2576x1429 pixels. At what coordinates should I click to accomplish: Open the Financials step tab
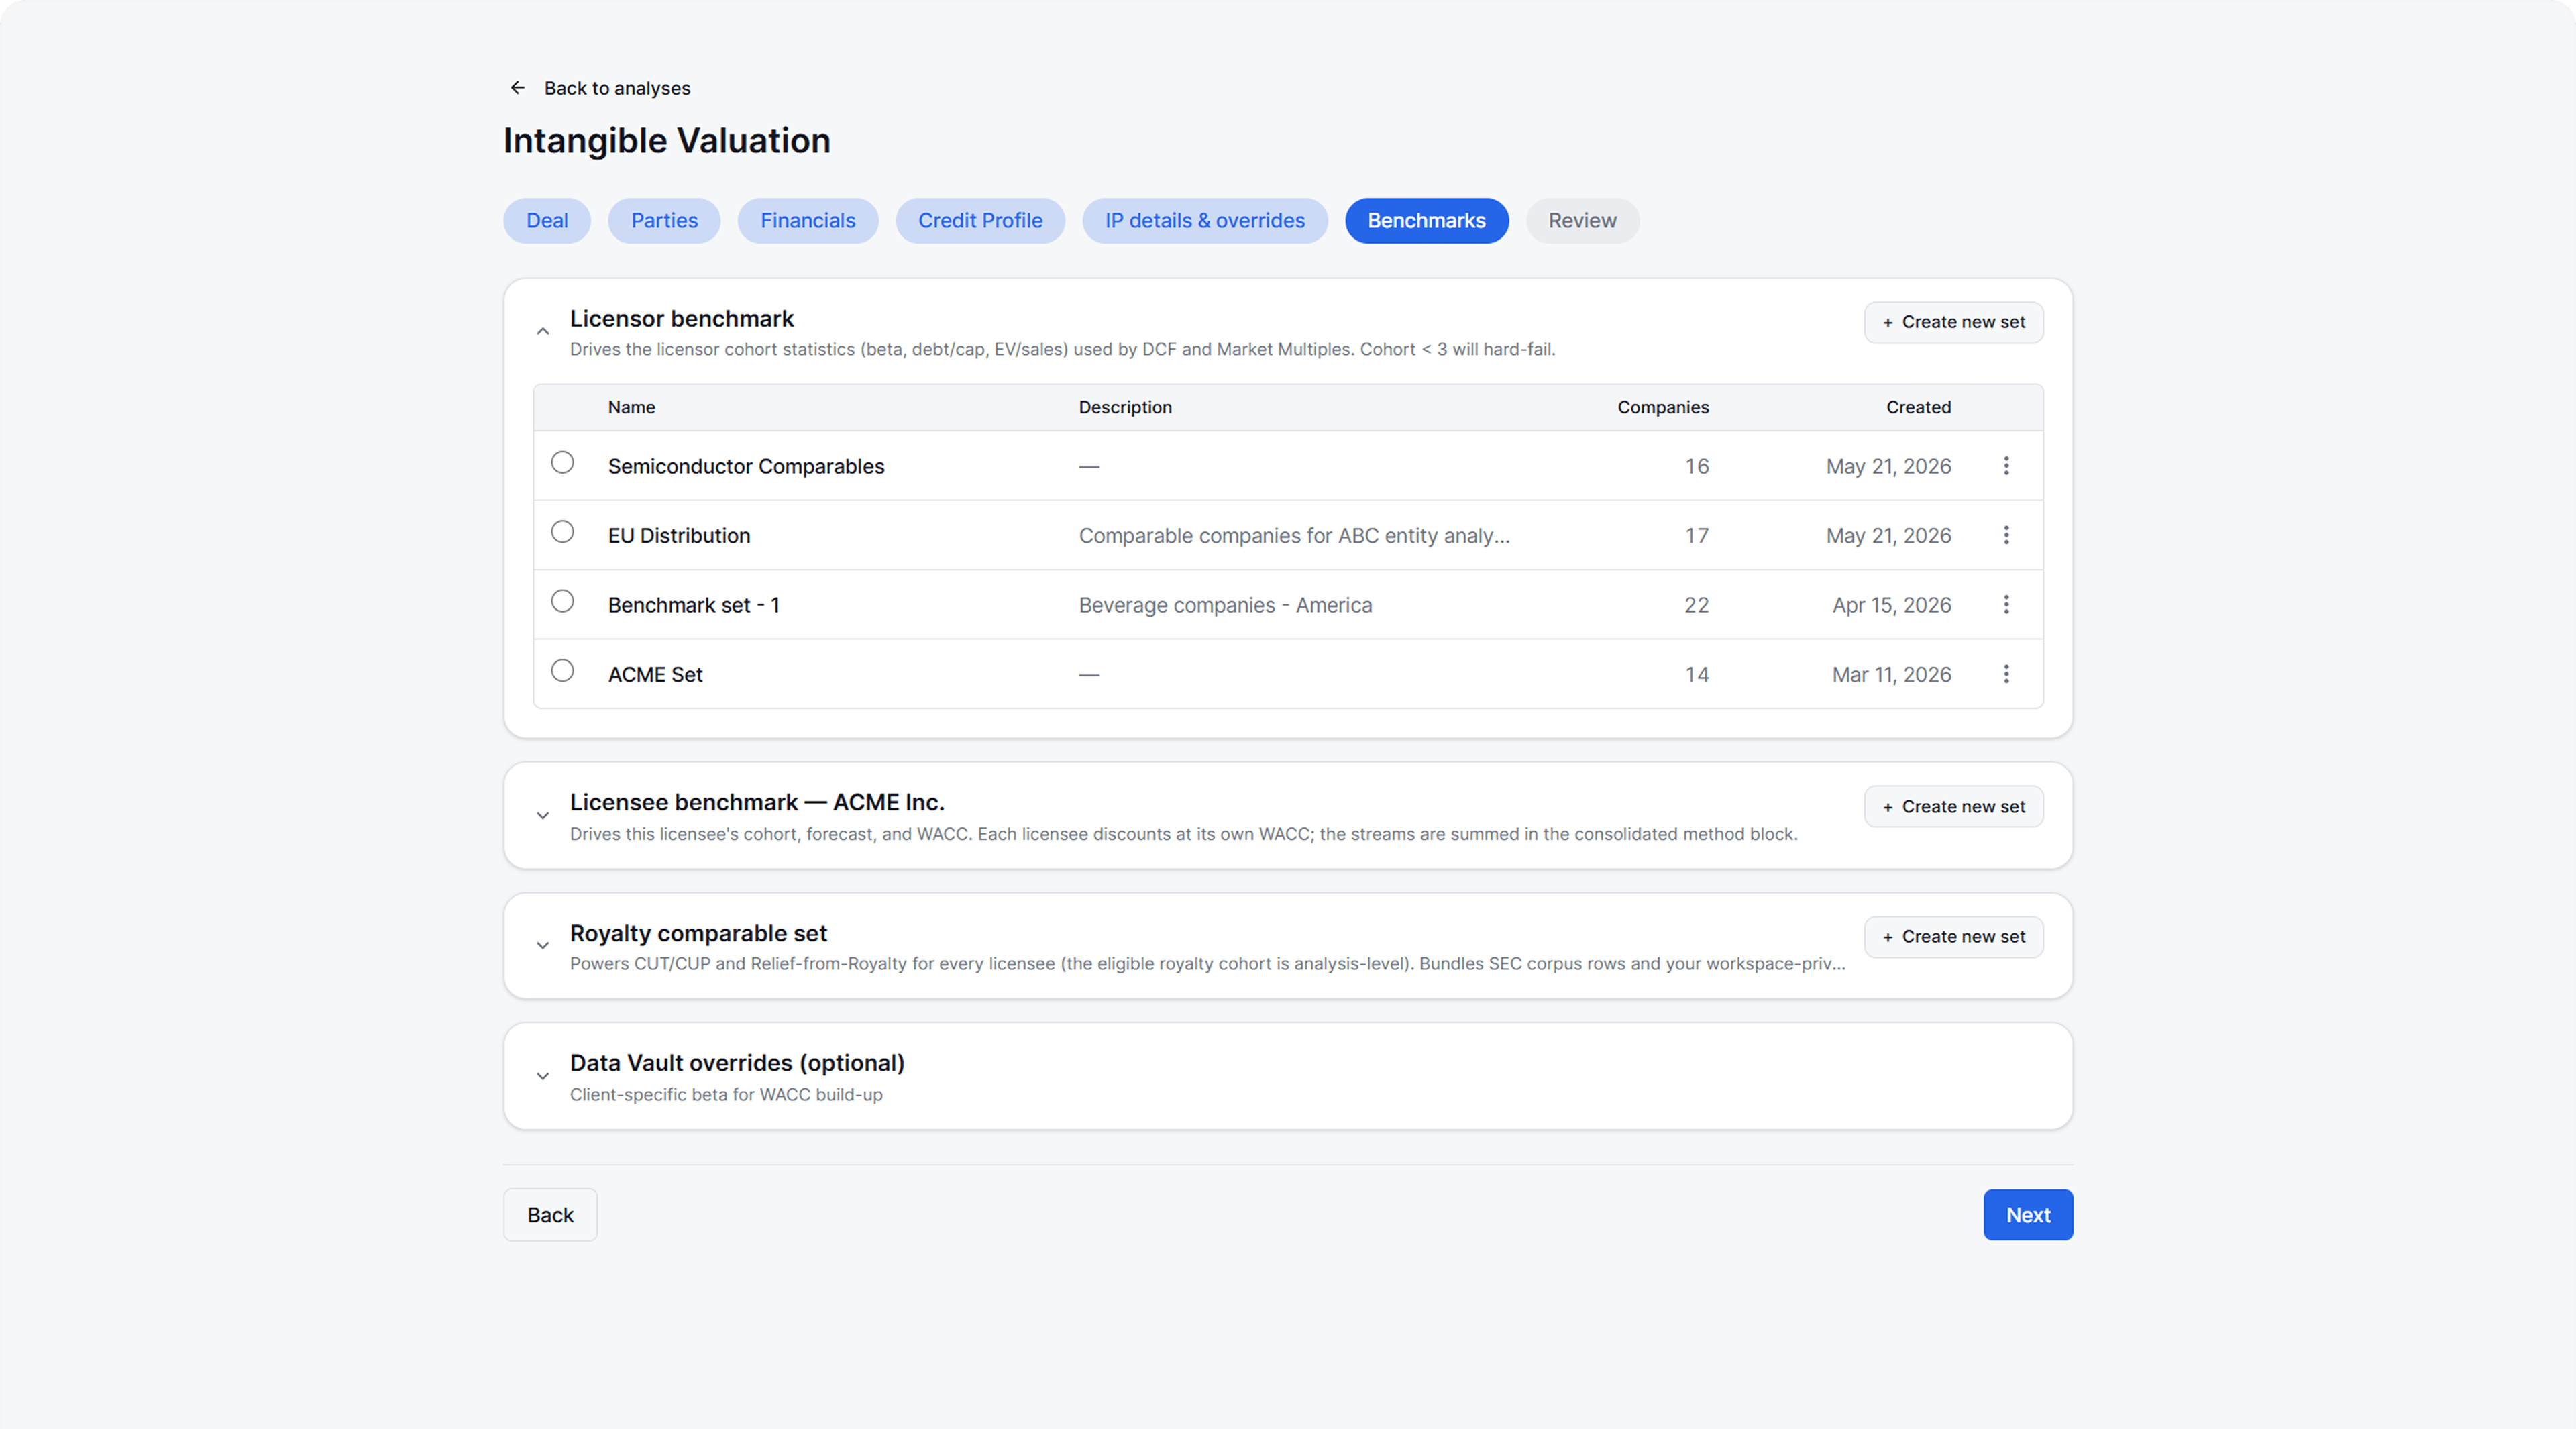coord(808,221)
